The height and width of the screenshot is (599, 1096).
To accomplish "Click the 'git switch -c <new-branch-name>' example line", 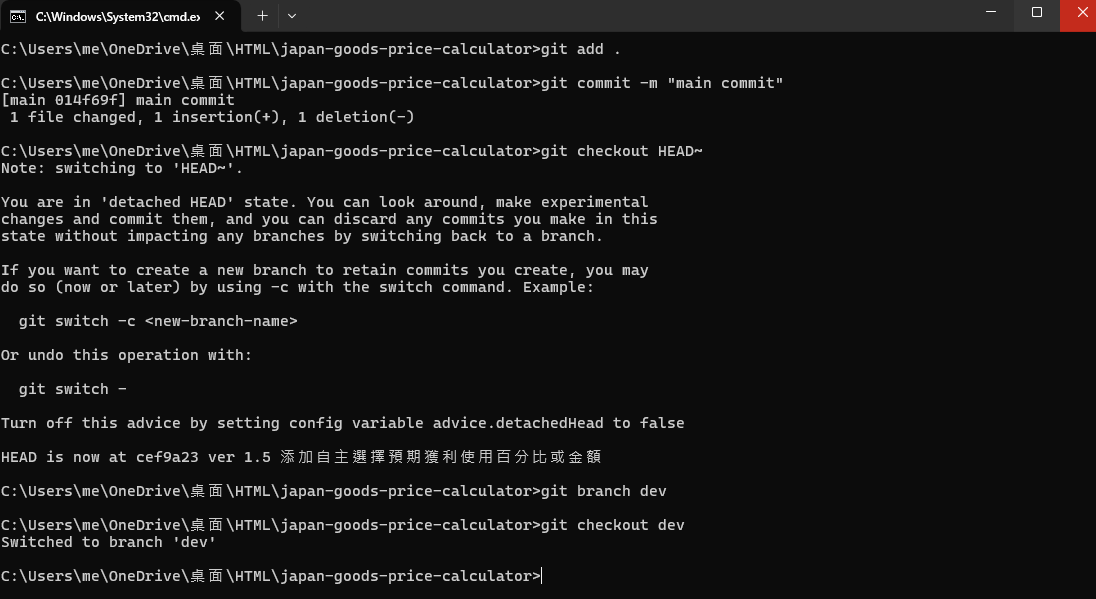I will pos(158,322).
